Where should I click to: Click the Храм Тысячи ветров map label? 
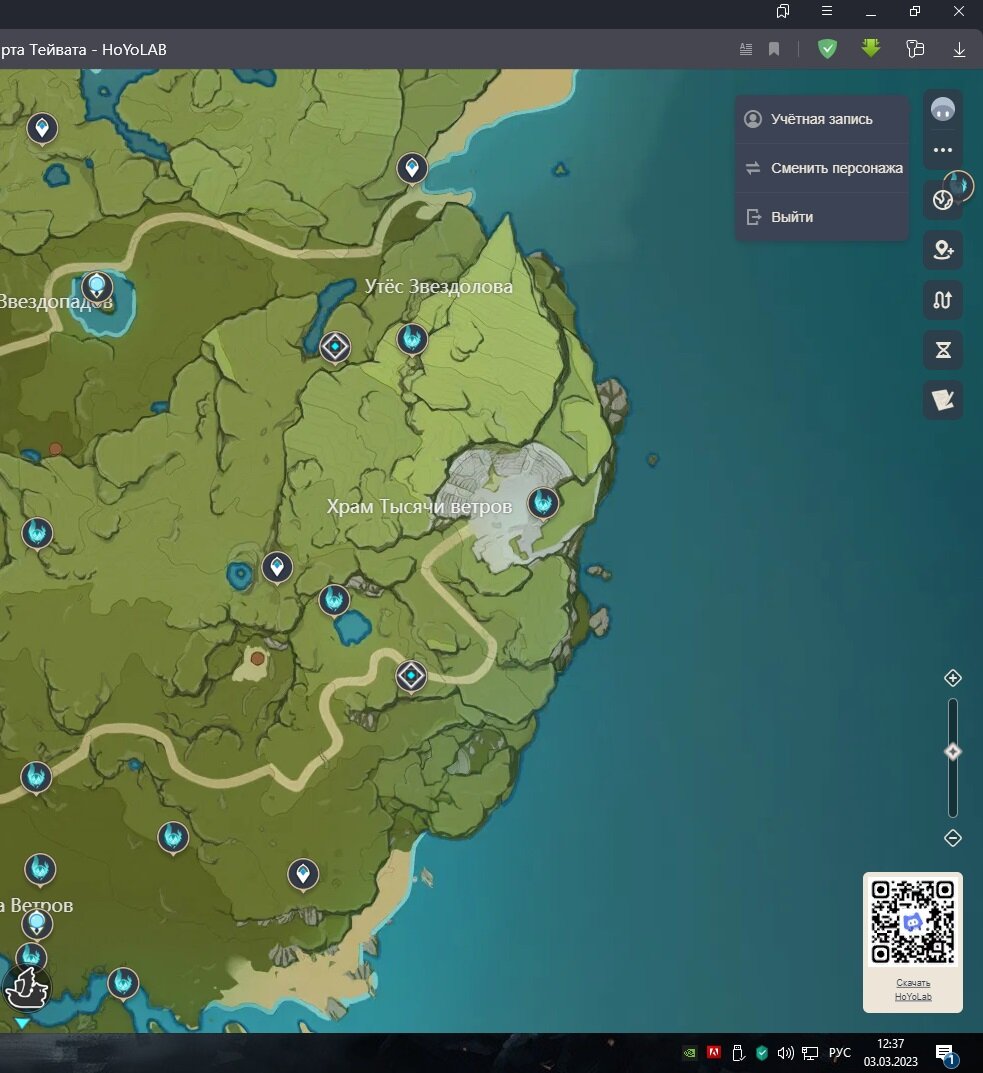419,506
